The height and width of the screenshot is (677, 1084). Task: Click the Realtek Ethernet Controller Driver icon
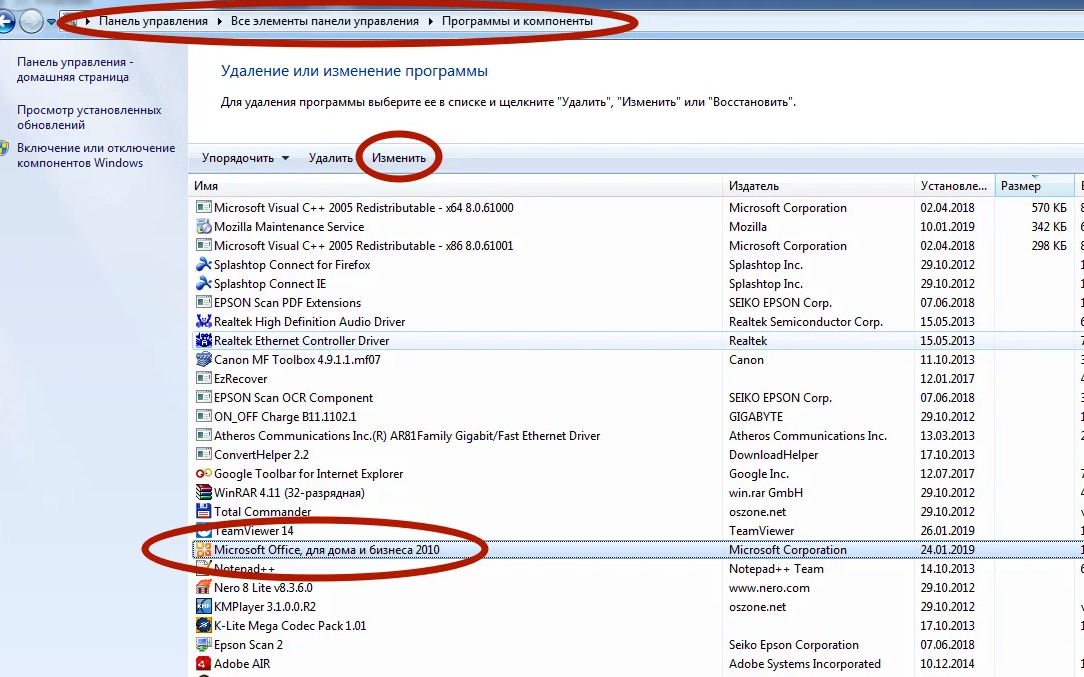(x=203, y=340)
